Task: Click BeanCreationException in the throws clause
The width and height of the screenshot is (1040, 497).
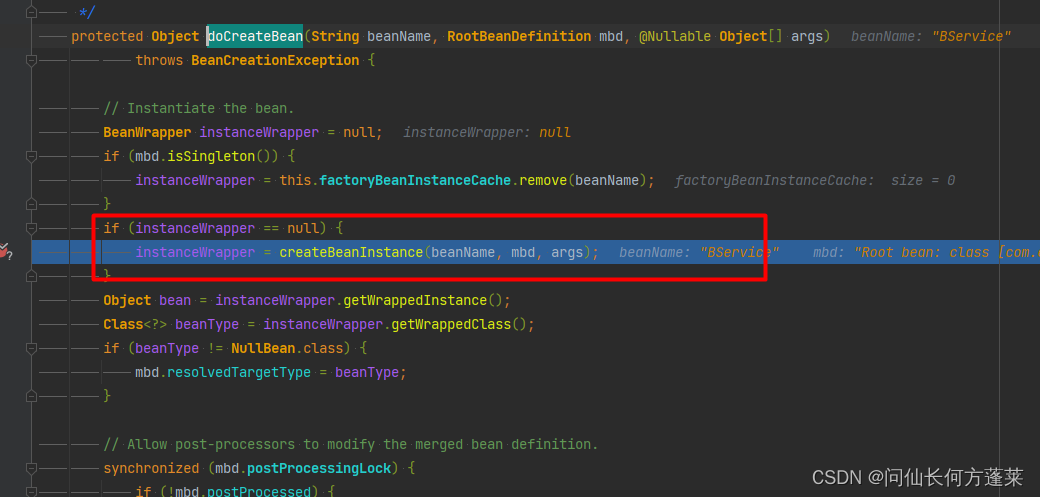Action: coord(275,60)
